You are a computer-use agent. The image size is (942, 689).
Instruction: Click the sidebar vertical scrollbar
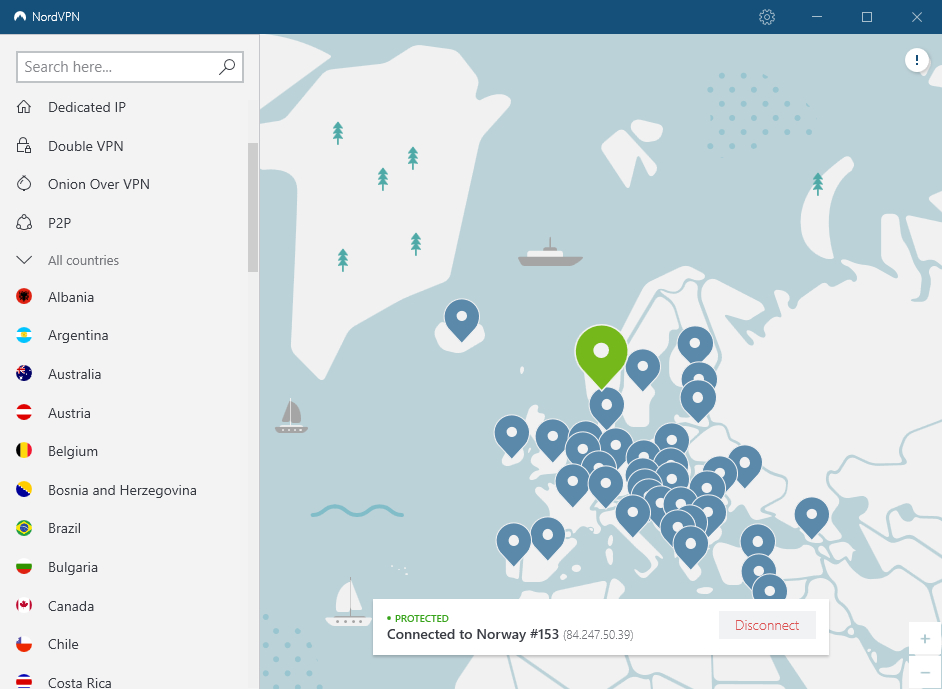pos(253,207)
